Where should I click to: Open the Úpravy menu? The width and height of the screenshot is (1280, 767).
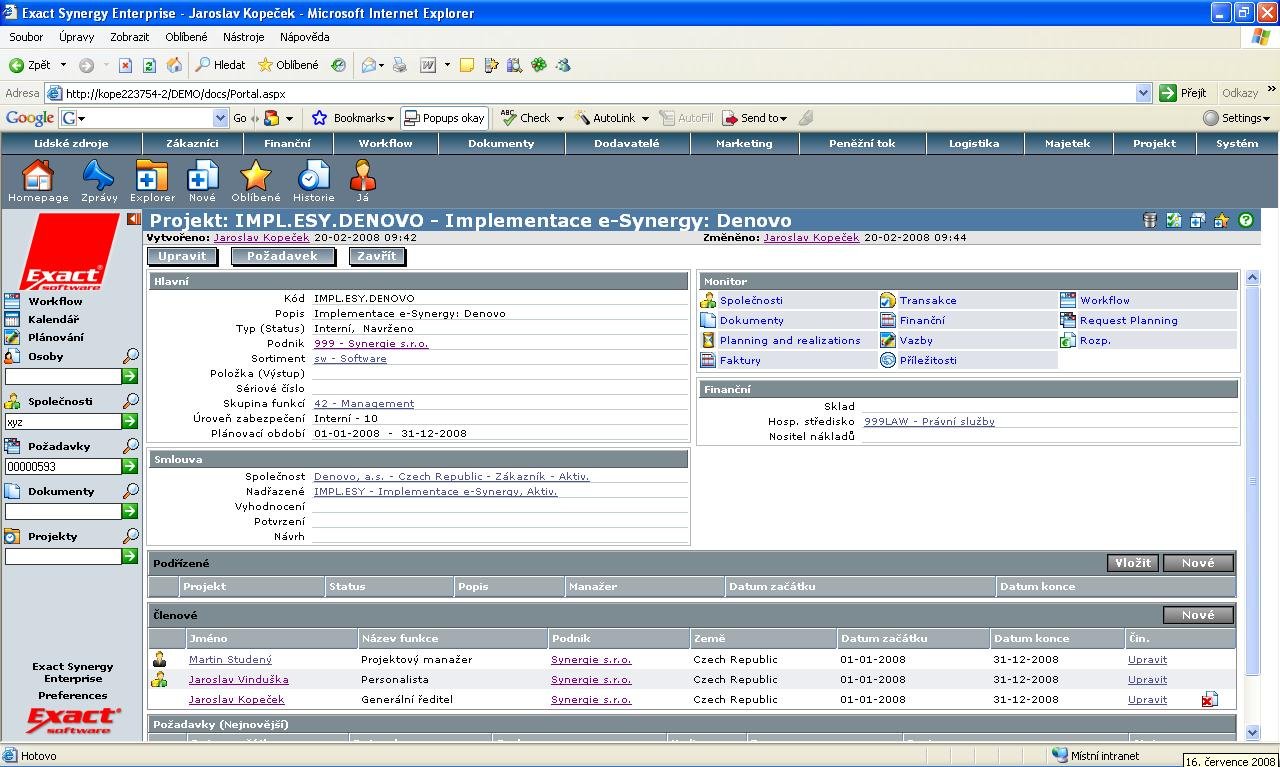click(76, 37)
